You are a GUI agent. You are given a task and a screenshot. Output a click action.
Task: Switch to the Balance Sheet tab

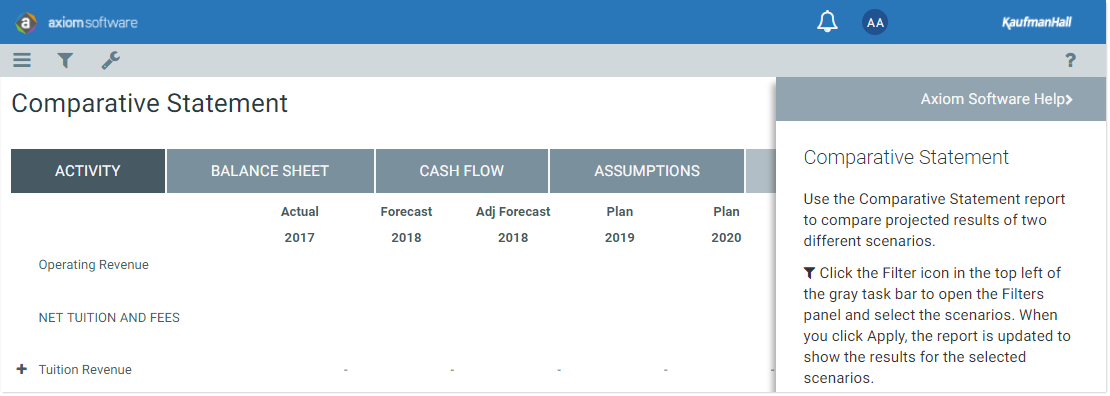click(x=270, y=171)
